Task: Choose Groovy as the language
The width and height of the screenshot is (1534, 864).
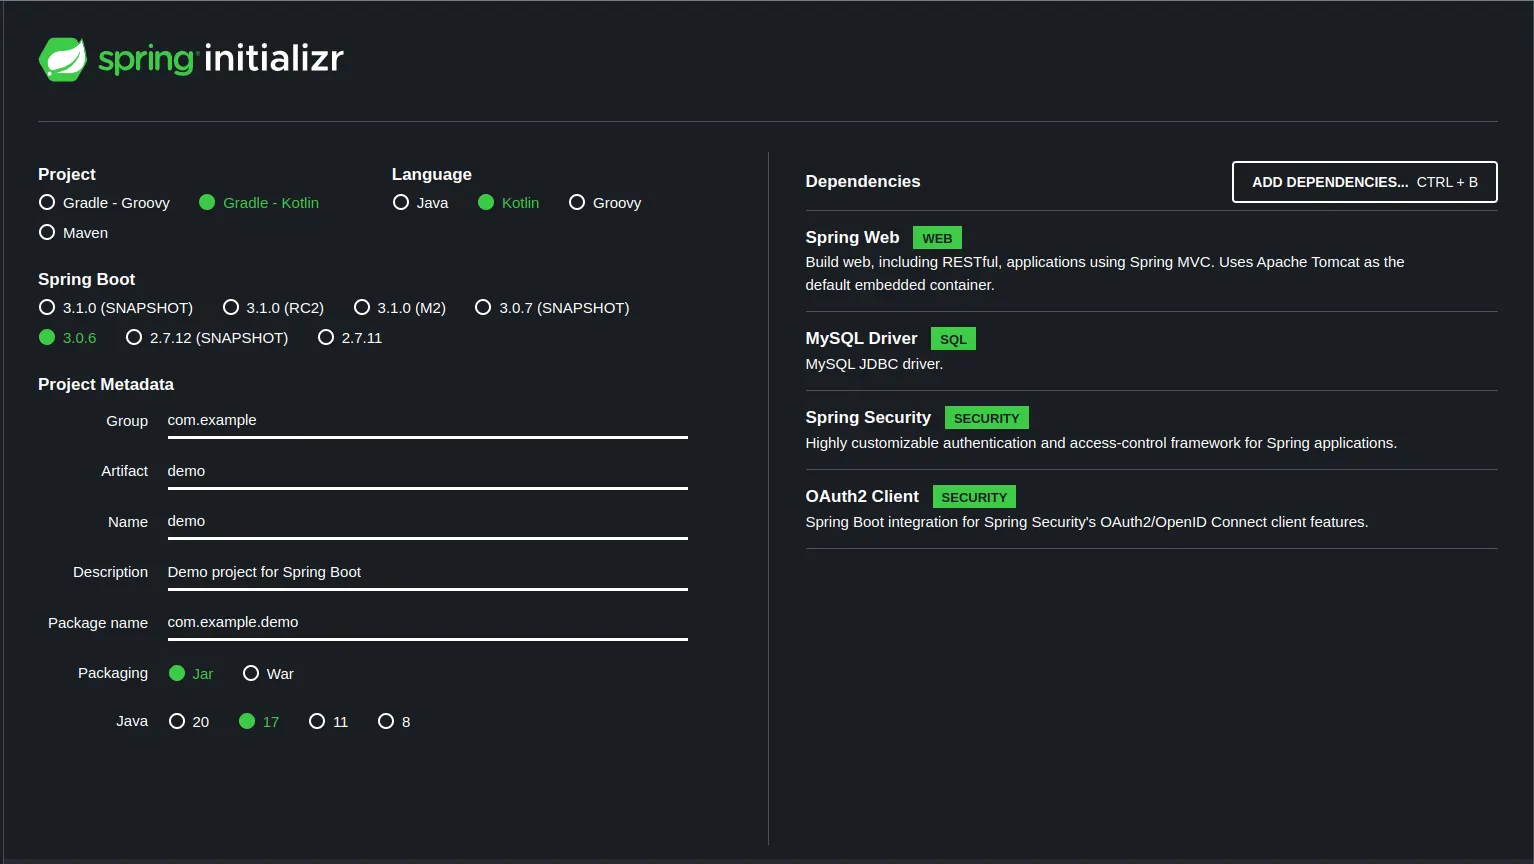Action: (x=605, y=202)
